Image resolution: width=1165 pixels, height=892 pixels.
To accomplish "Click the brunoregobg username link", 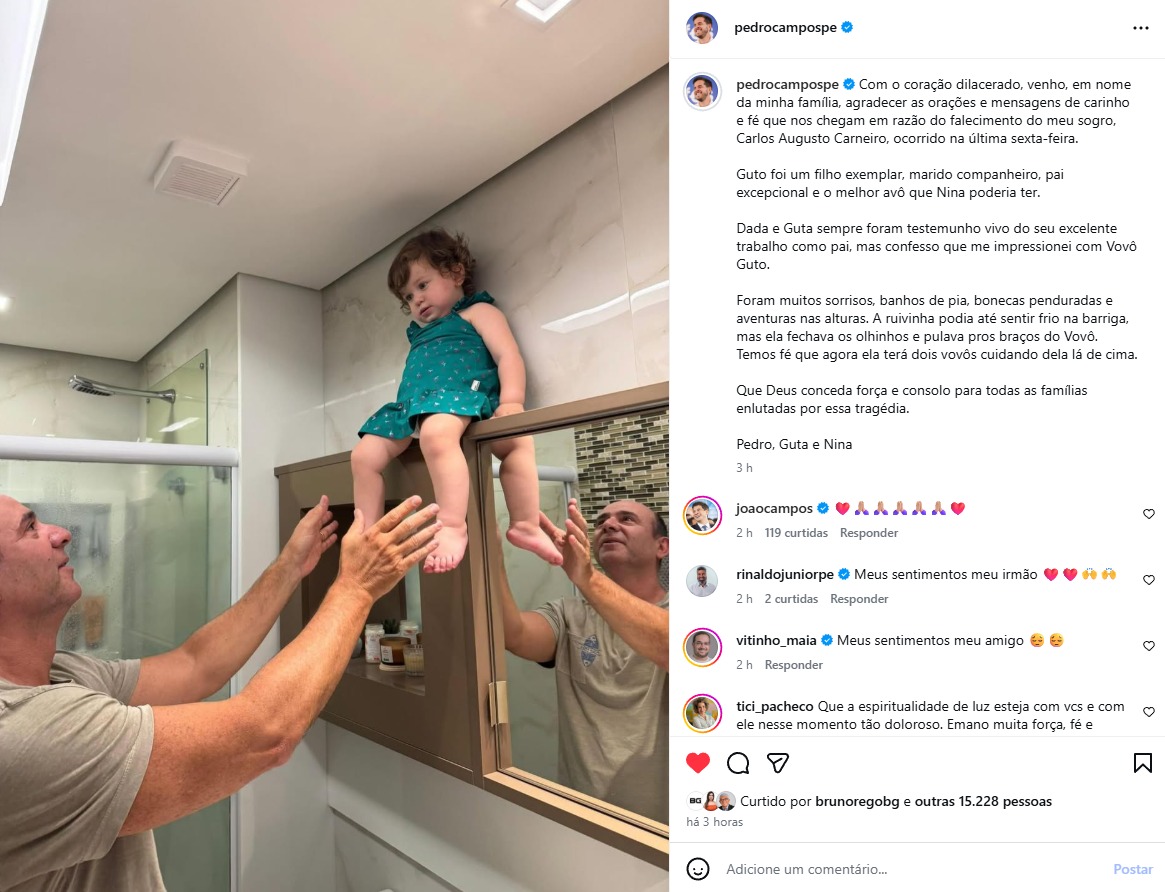I will pyautogui.click(x=857, y=801).
